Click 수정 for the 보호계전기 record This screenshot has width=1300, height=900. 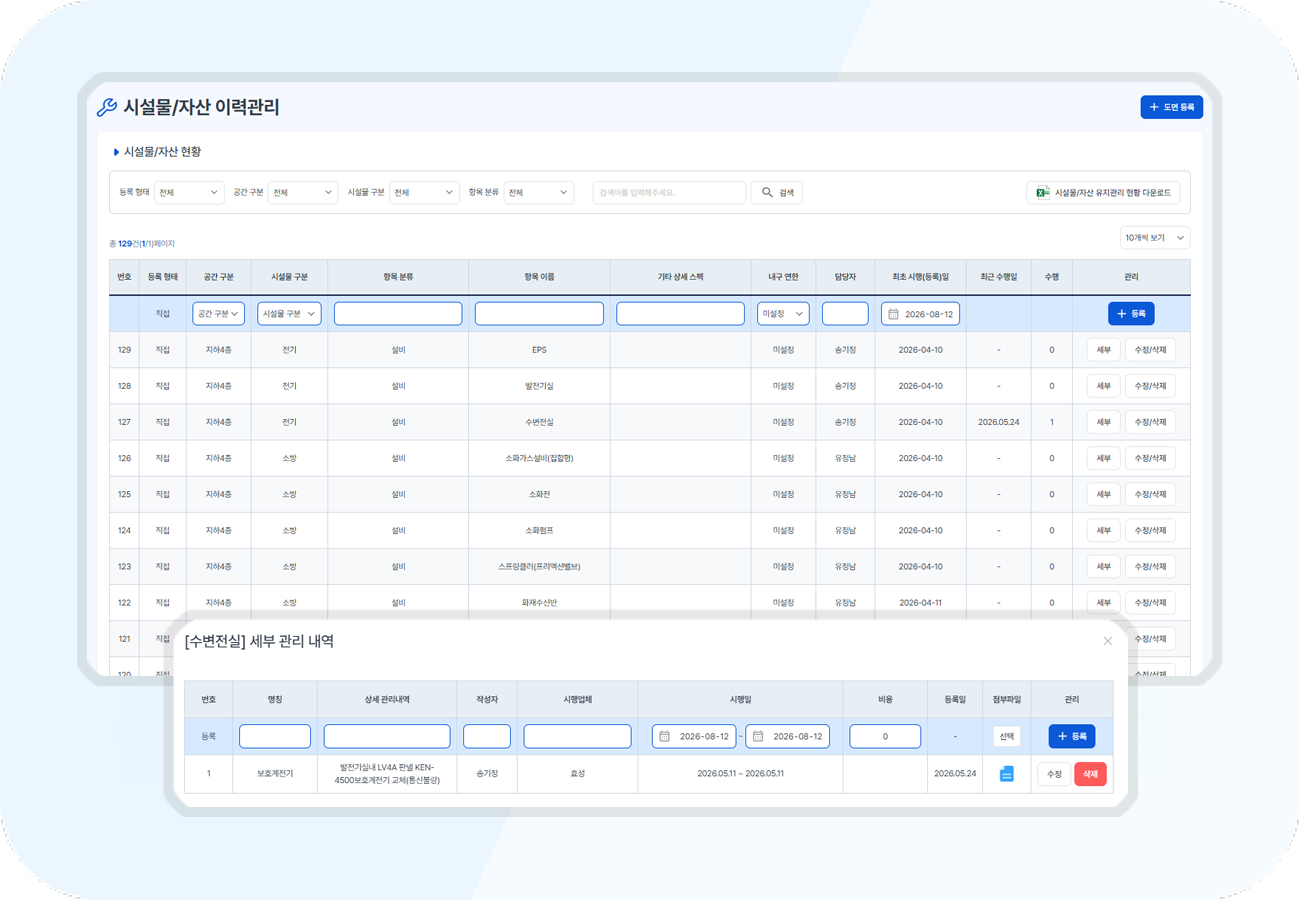pyautogui.click(x=1054, y=774)
